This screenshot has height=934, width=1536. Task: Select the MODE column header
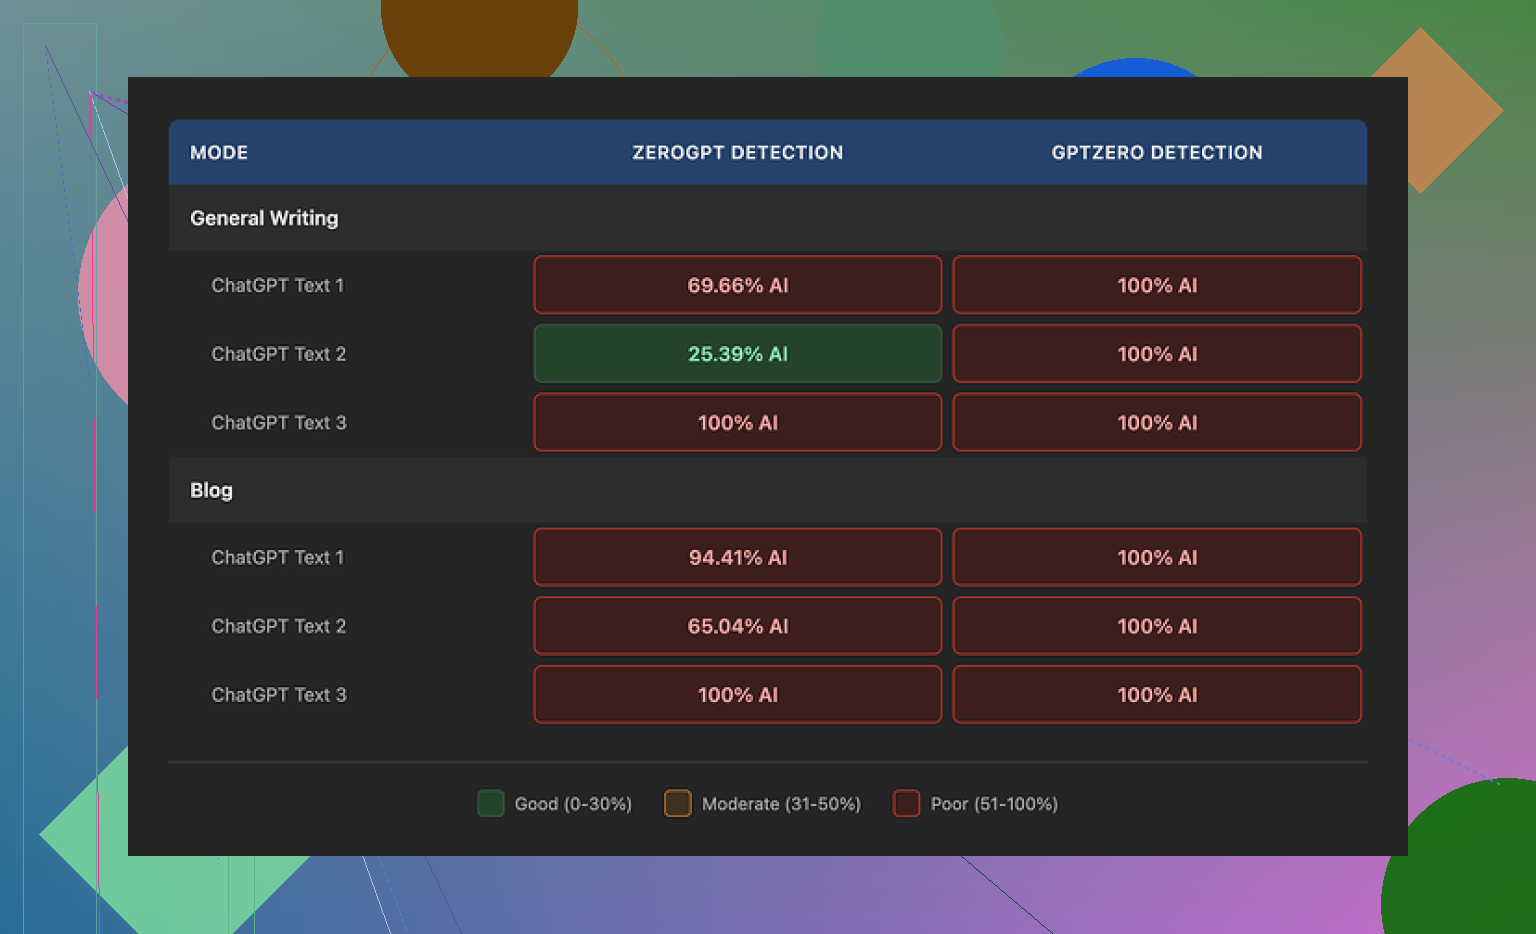(x=219, y=153)
